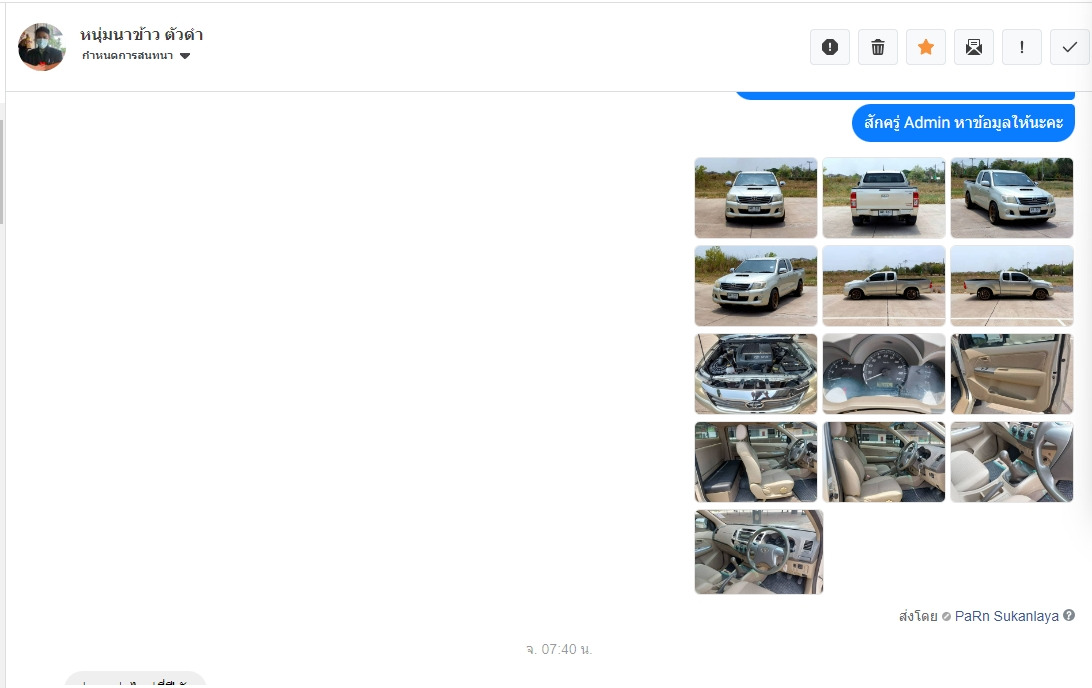Flag conversation with the plain exclamation mark icon
This screenshot has height=688, width=1092.
[1022, 47]
